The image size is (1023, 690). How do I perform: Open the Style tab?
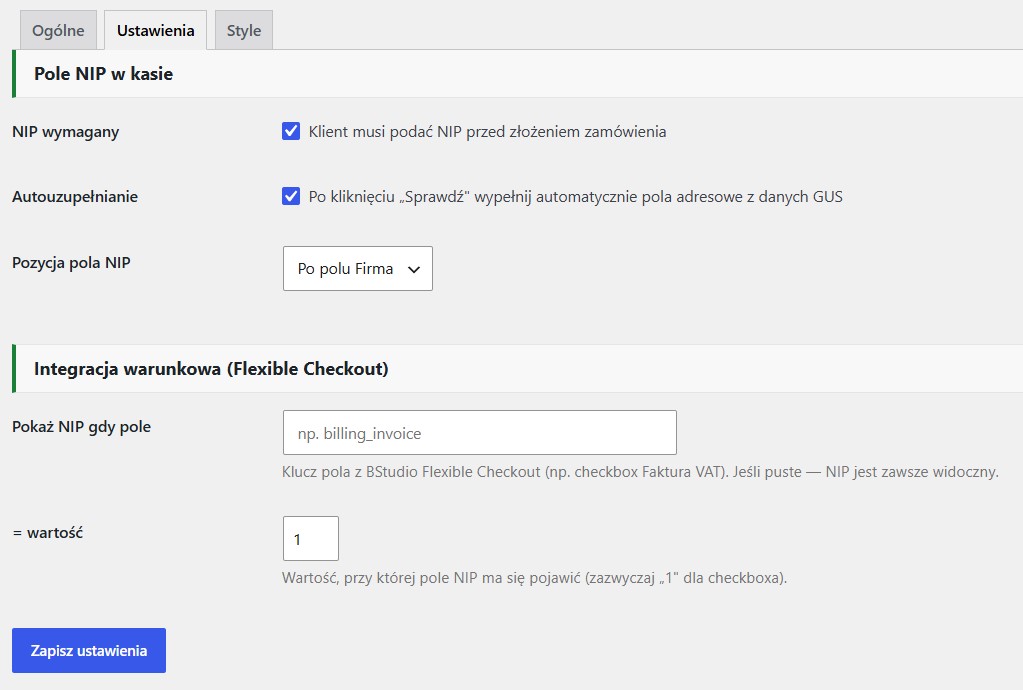click(x=243, y=30)
